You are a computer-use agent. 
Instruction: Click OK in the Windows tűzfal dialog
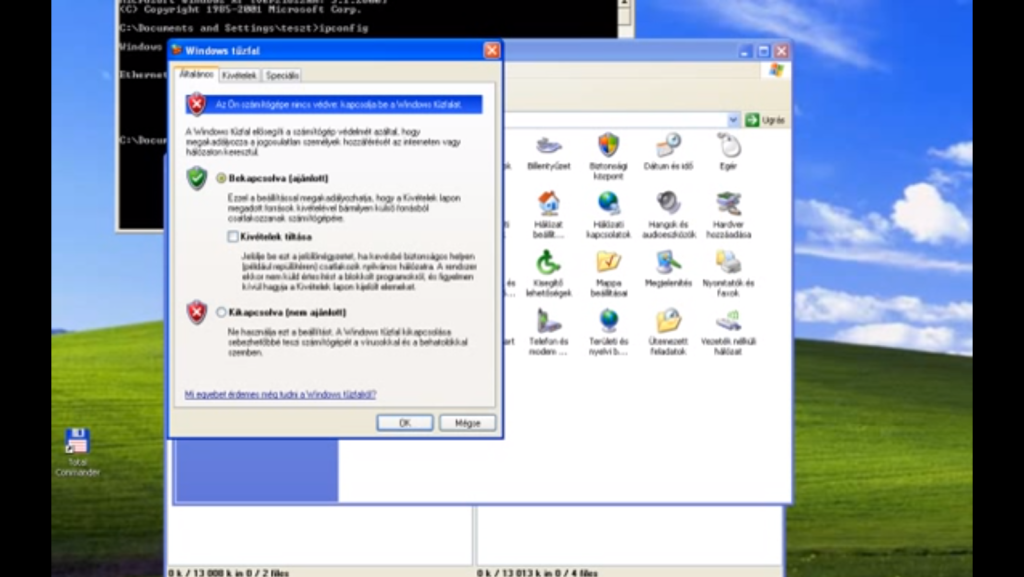404,423
